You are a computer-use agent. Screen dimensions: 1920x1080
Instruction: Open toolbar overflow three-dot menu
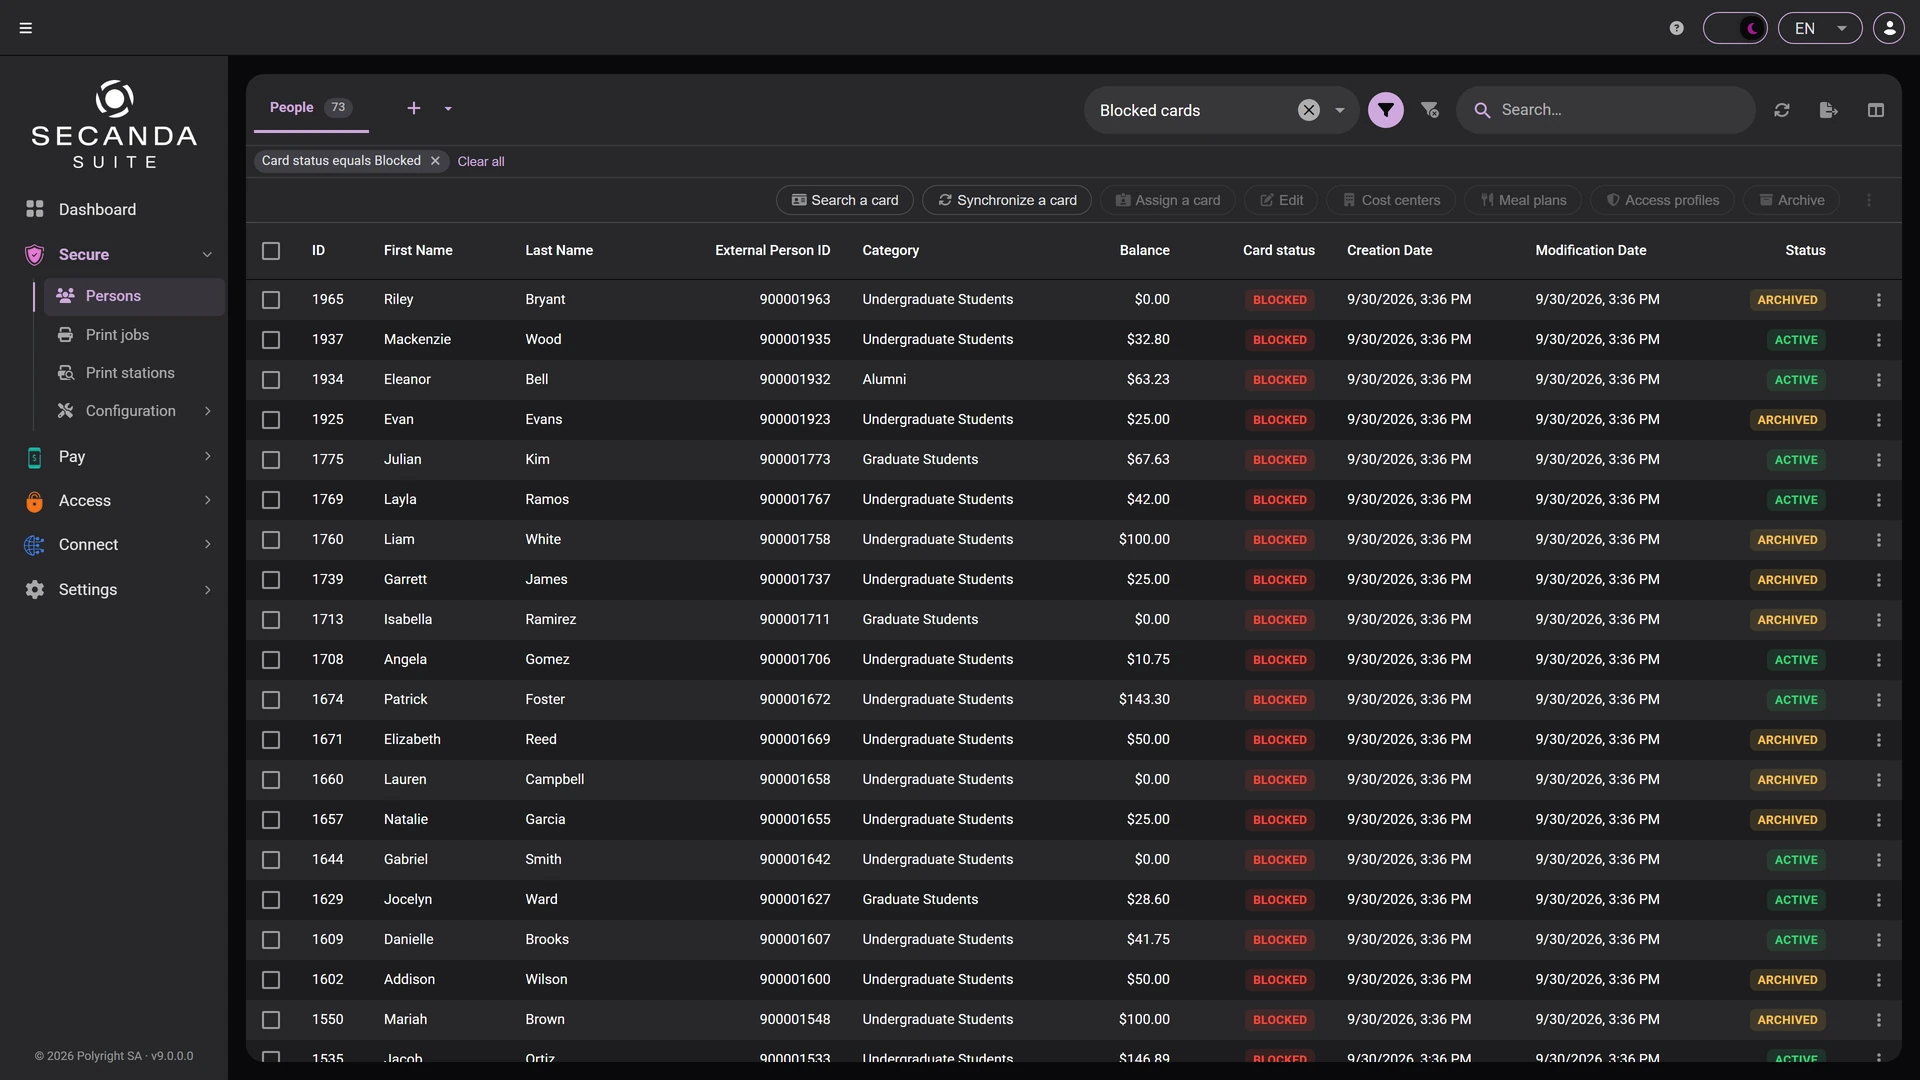click(x=1869, y=200)
